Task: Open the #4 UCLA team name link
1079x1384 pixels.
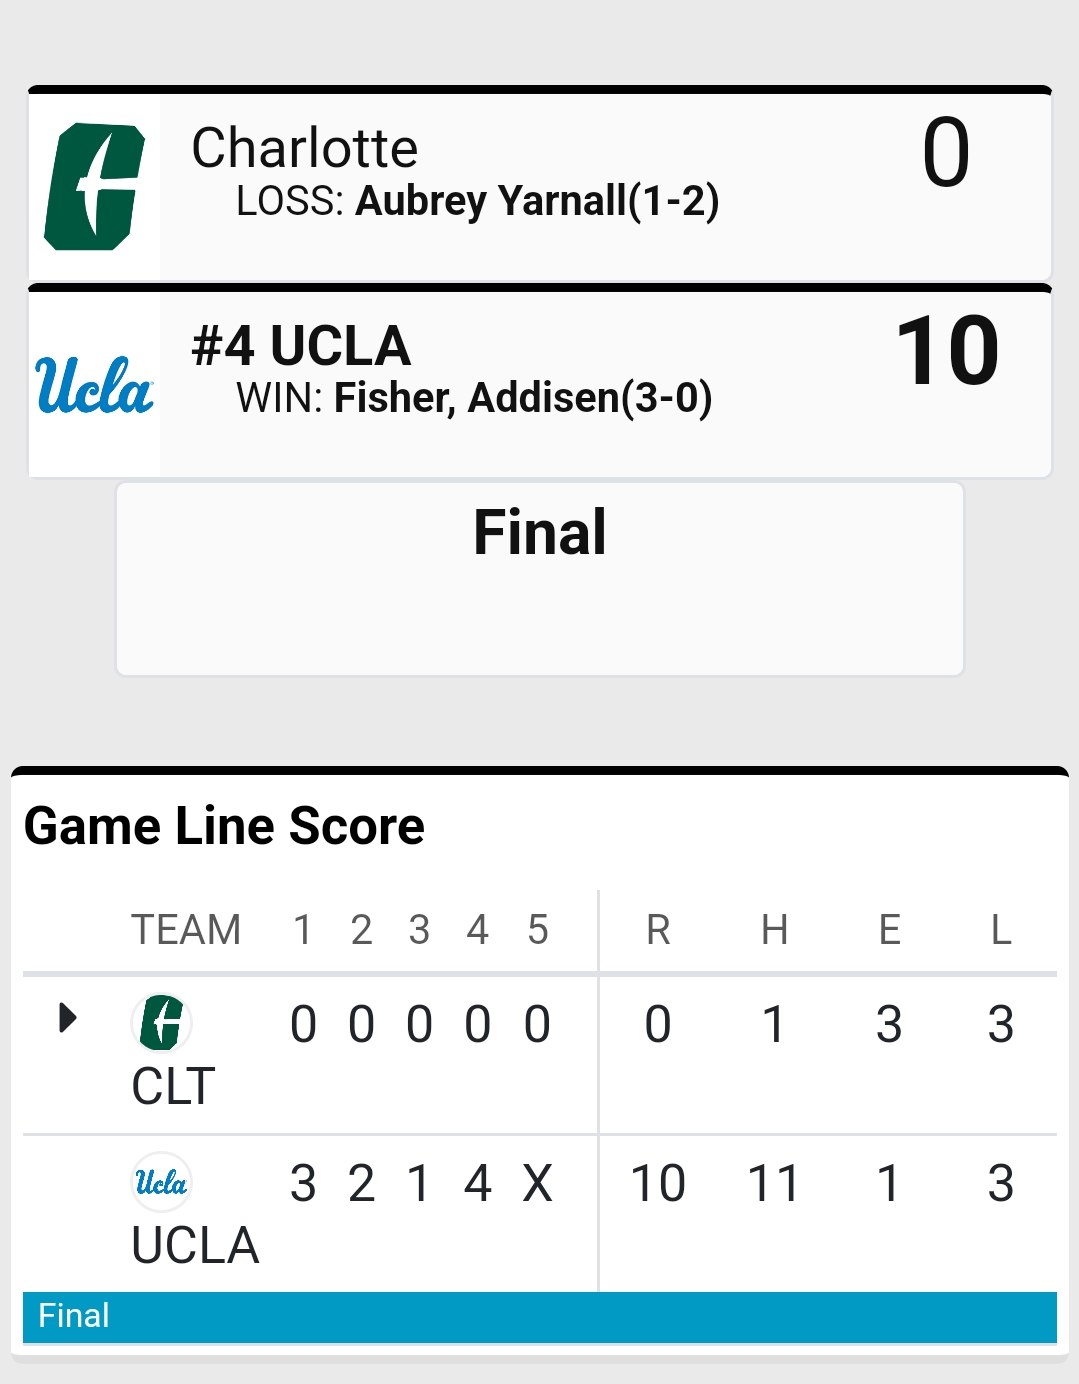Action: (x=301, y=346)
